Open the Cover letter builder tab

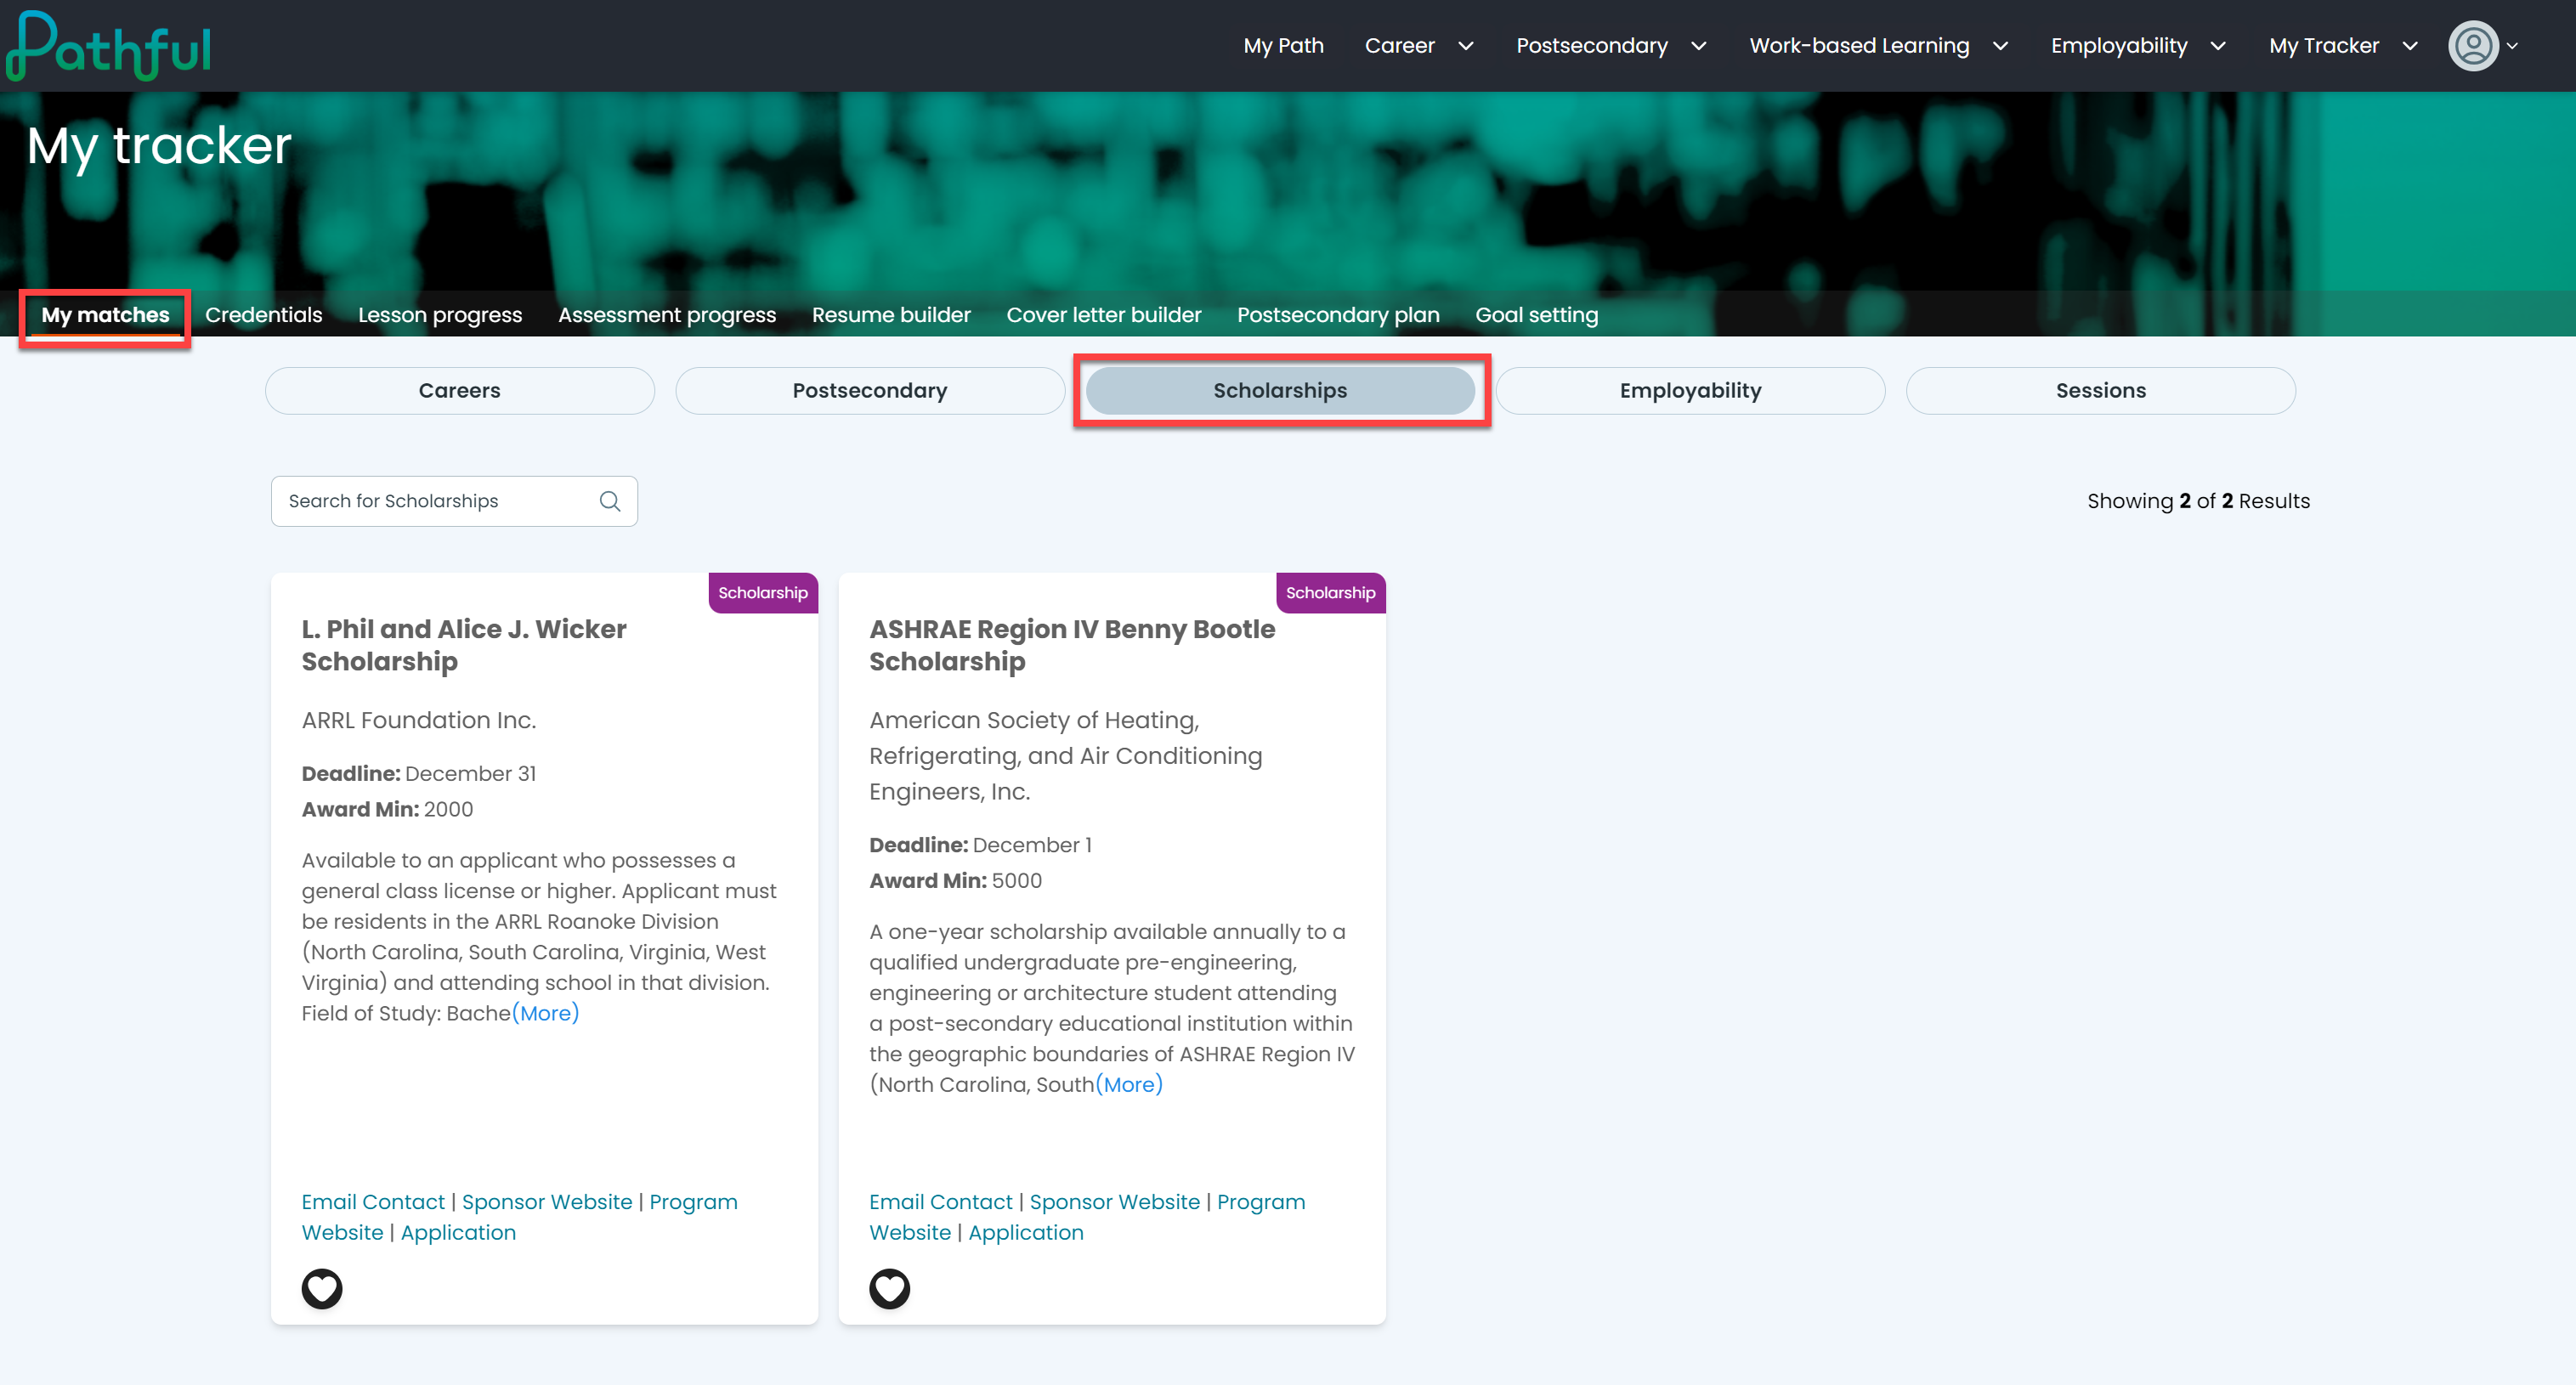(1104, 315)
